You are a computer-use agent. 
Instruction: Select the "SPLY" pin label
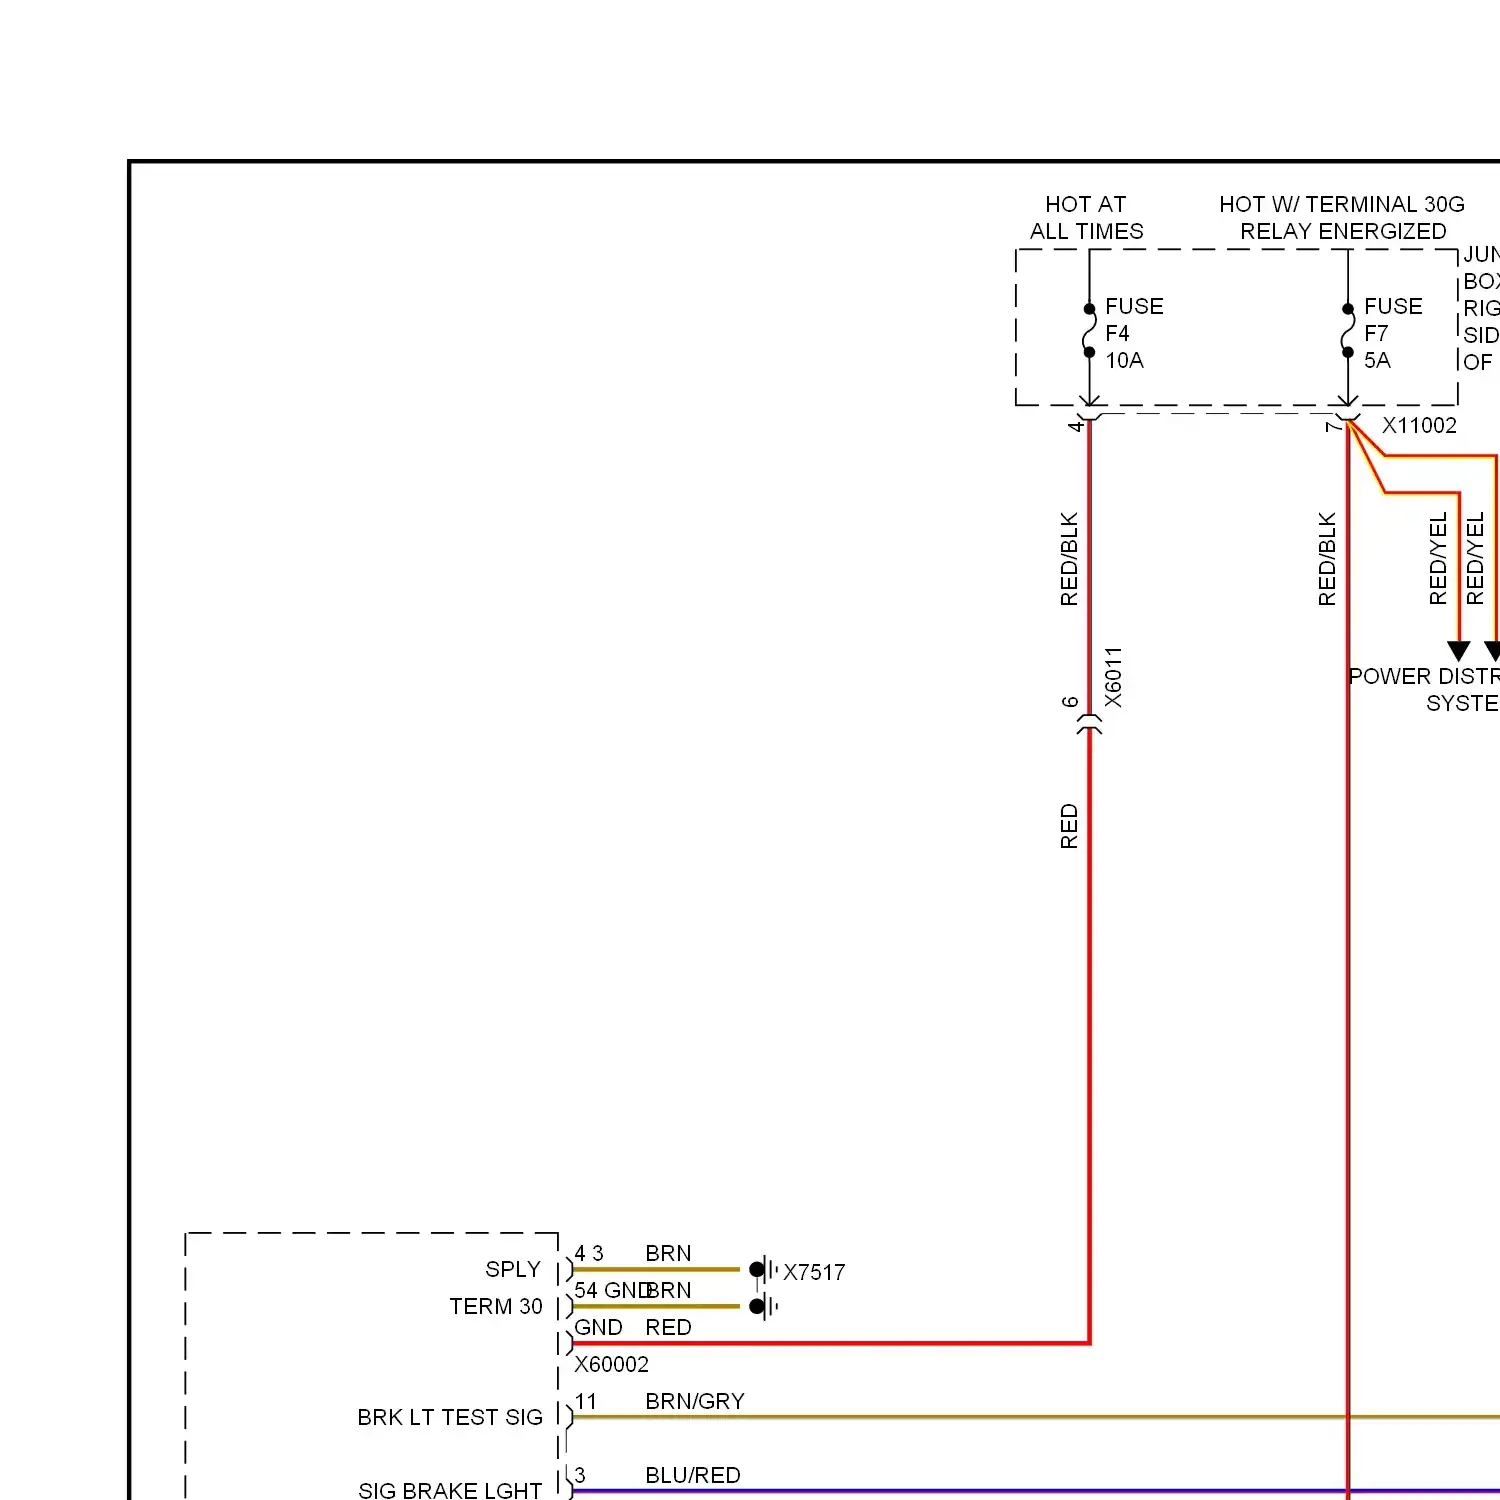[513, 1269]
